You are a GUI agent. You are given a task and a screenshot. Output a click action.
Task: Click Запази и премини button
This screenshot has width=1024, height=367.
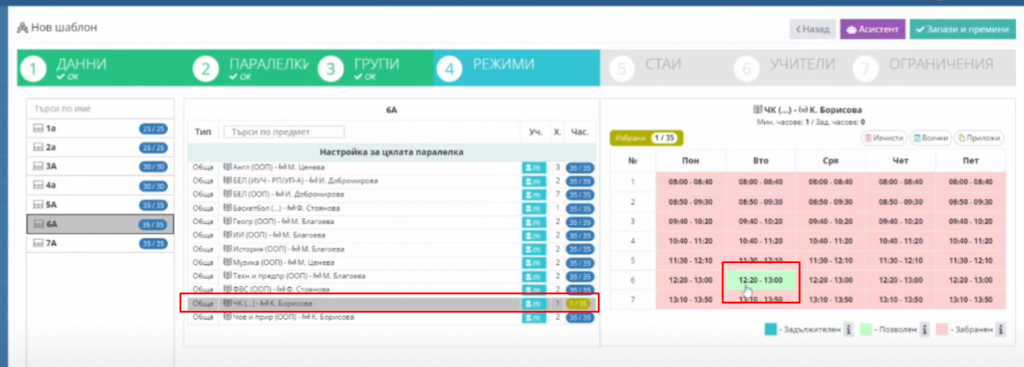963,29
